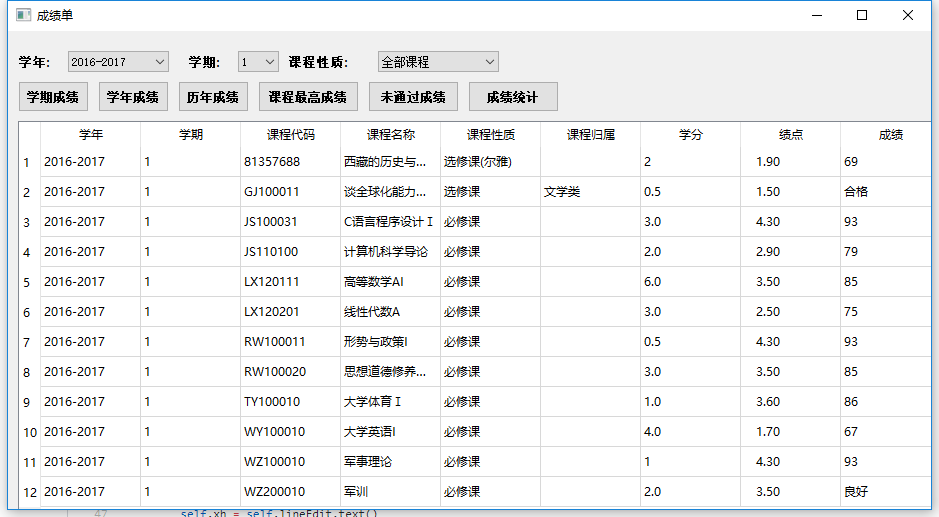The height and width of the screenshot is (517, 939).
Task: Select row header 12
Action: coord(30,492)
